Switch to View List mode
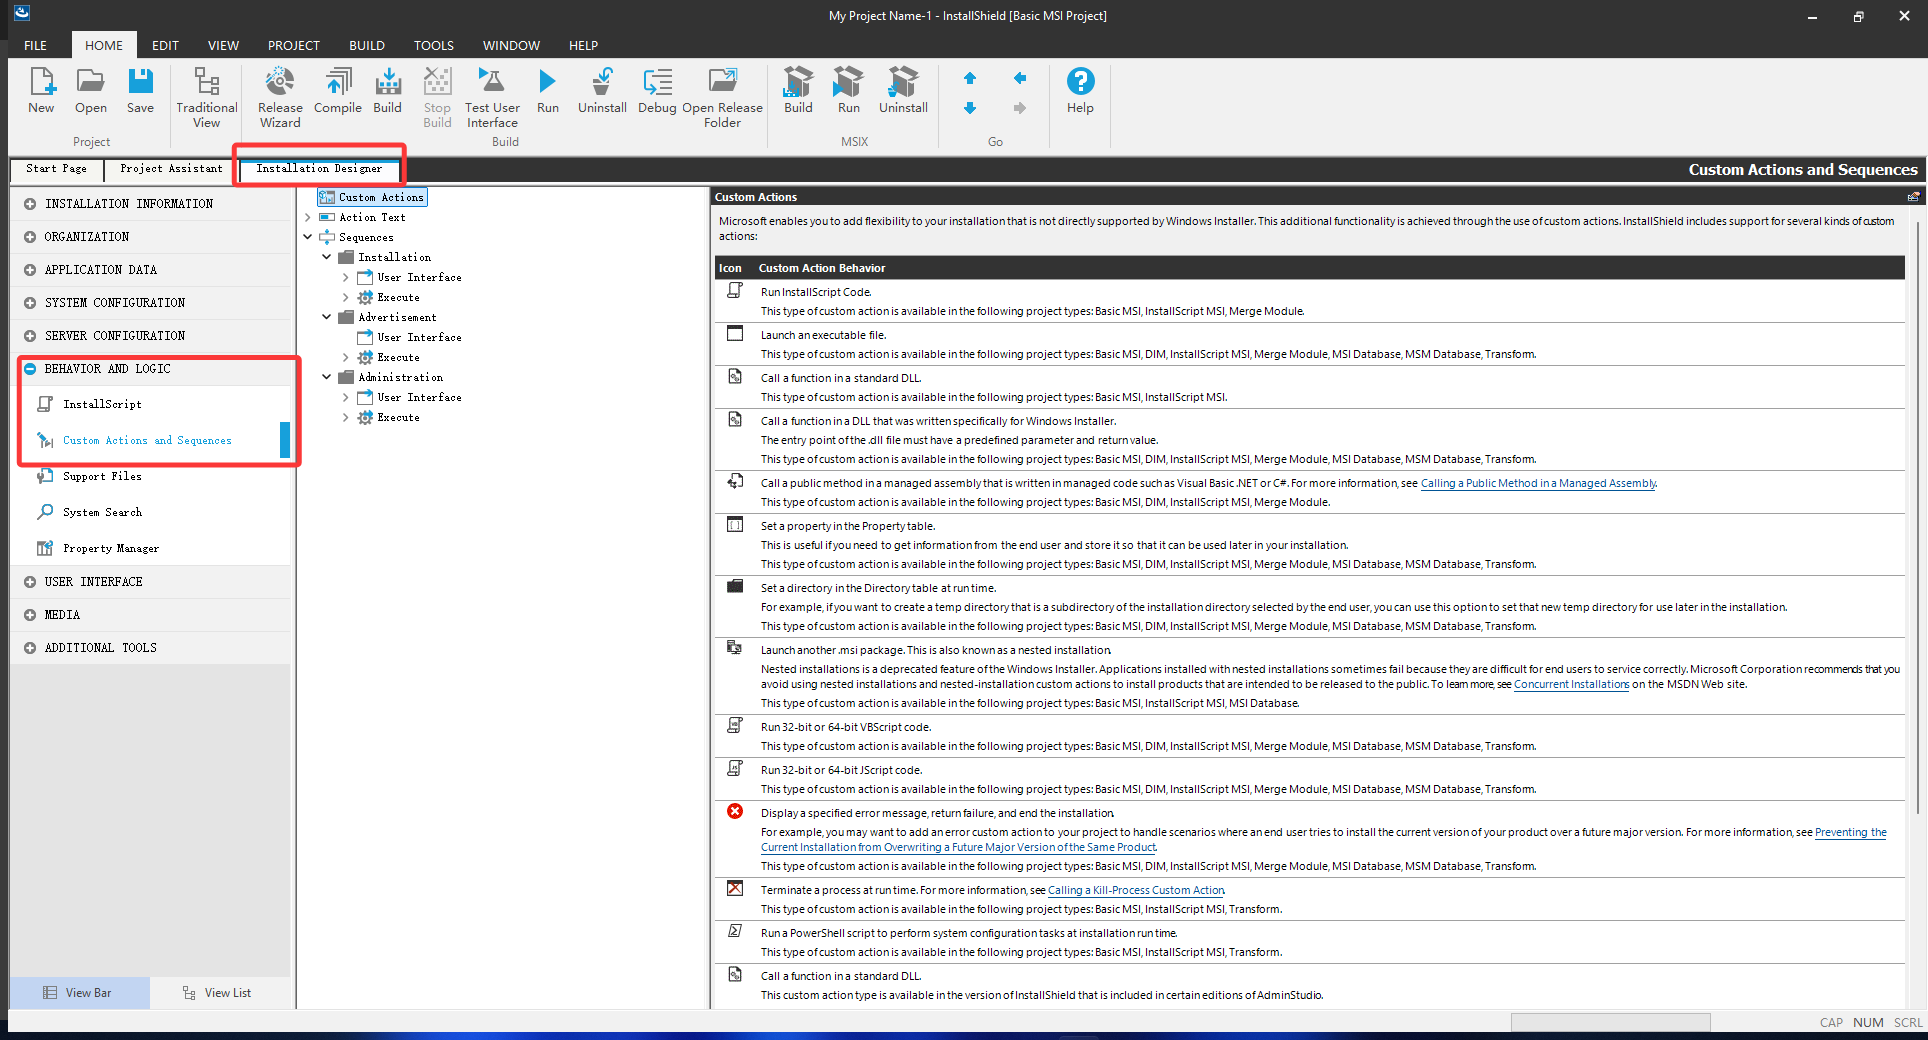 (218, 993)
